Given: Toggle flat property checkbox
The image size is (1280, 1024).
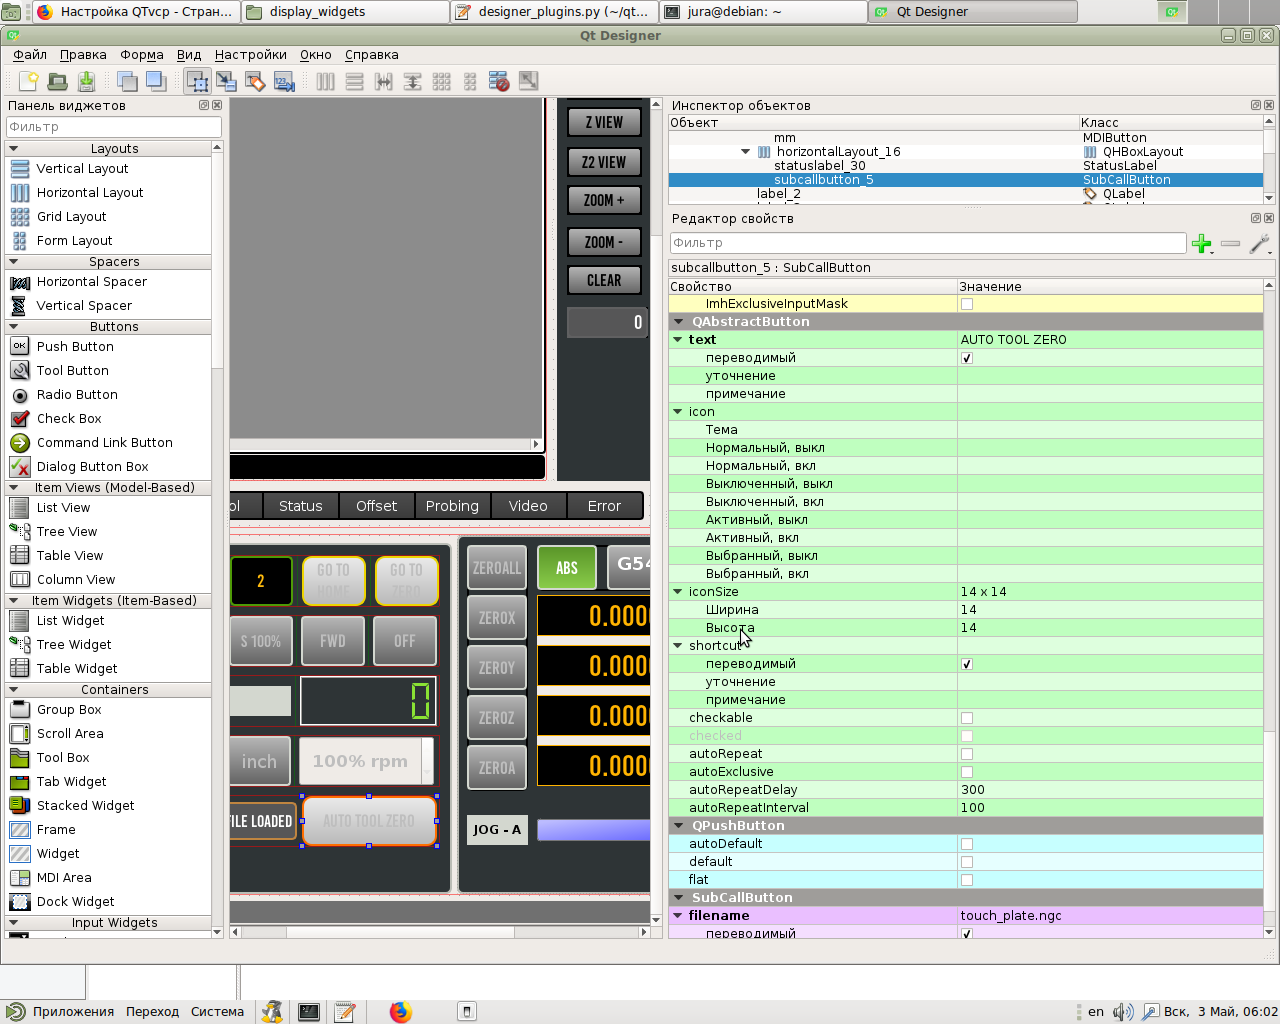Looking at the screenshot, I should (967, 880).
